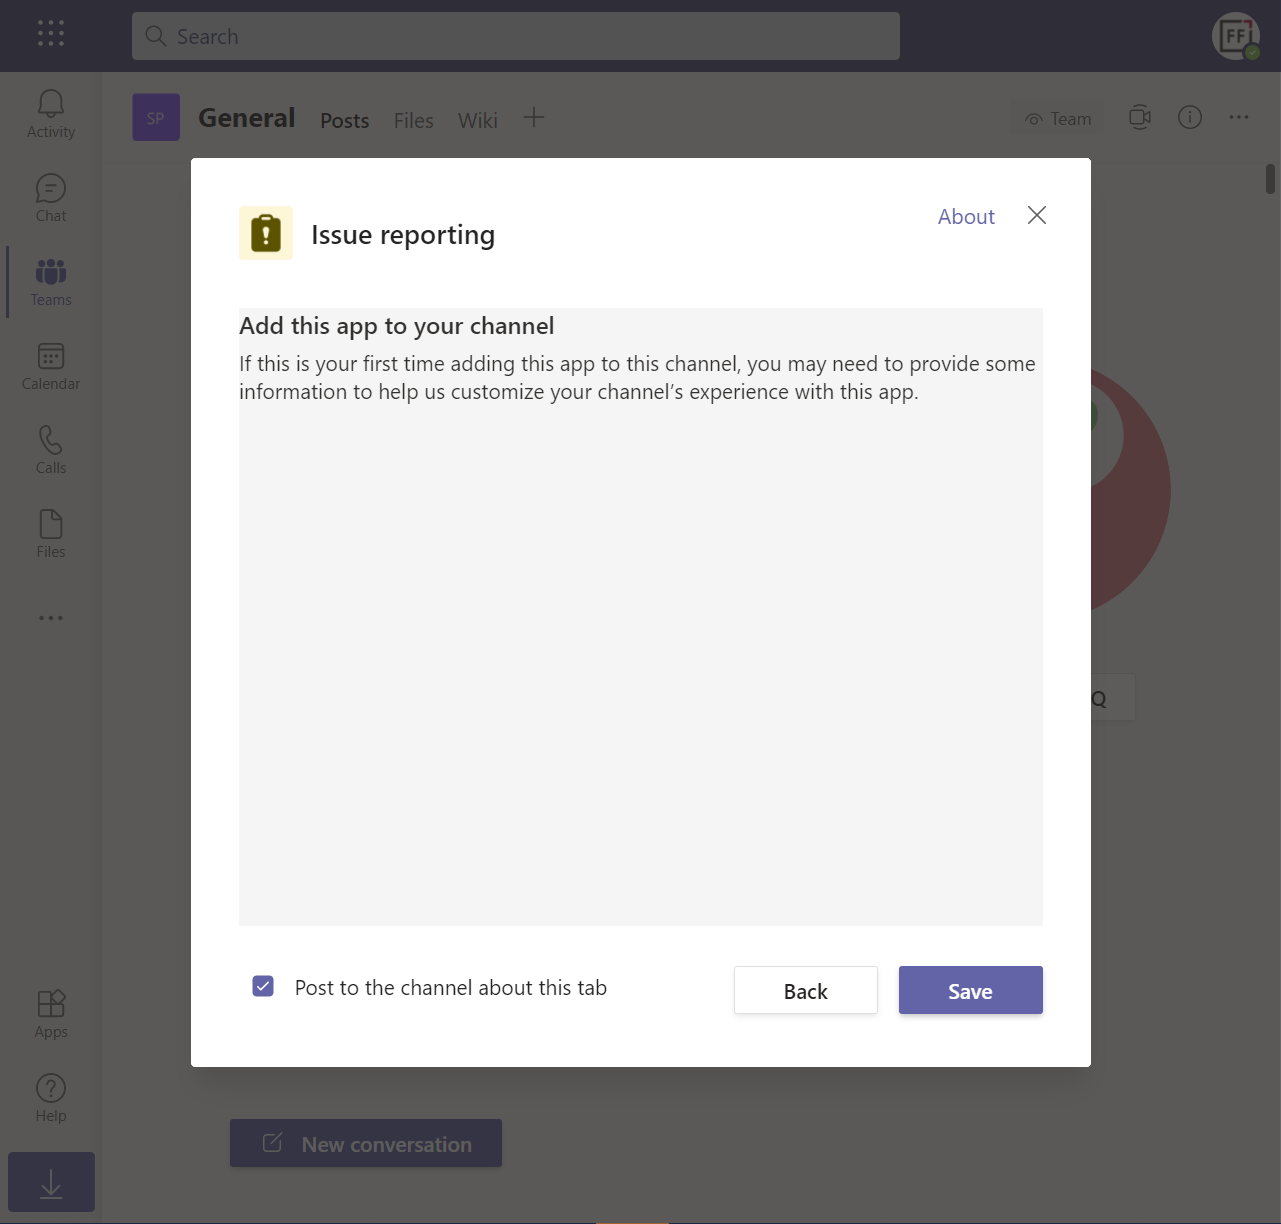Screen dimensions: 1281x1224
Task: Switch to the Files tab
Action: click(414, 120)
